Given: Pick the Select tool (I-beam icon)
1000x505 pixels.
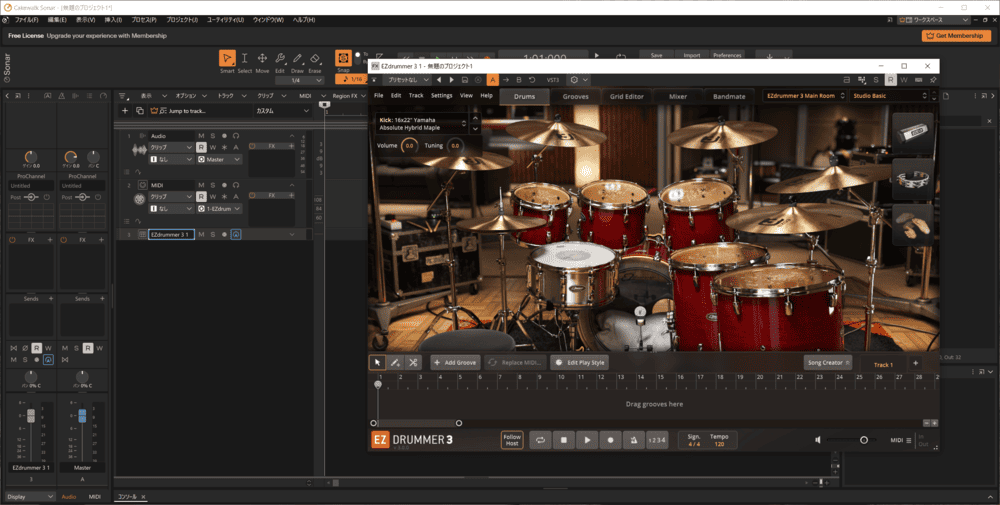Looking at the screenshot, I should coord(244,59).
